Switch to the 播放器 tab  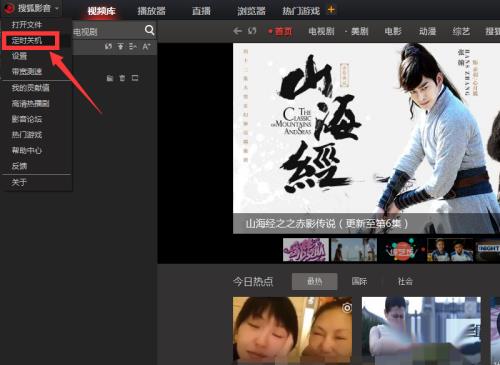click(x=151, y=11)
